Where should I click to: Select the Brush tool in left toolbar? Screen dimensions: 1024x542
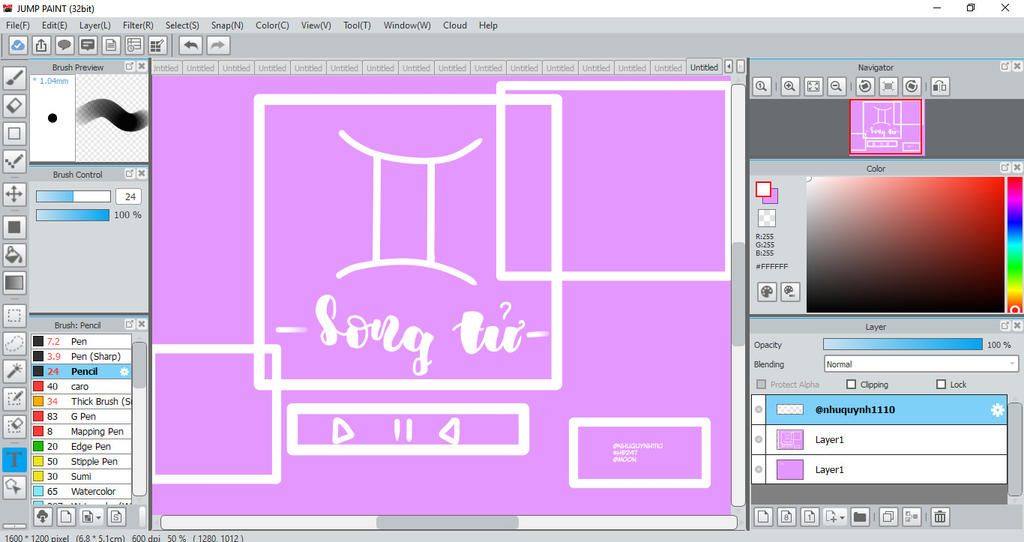coord(14,77)
